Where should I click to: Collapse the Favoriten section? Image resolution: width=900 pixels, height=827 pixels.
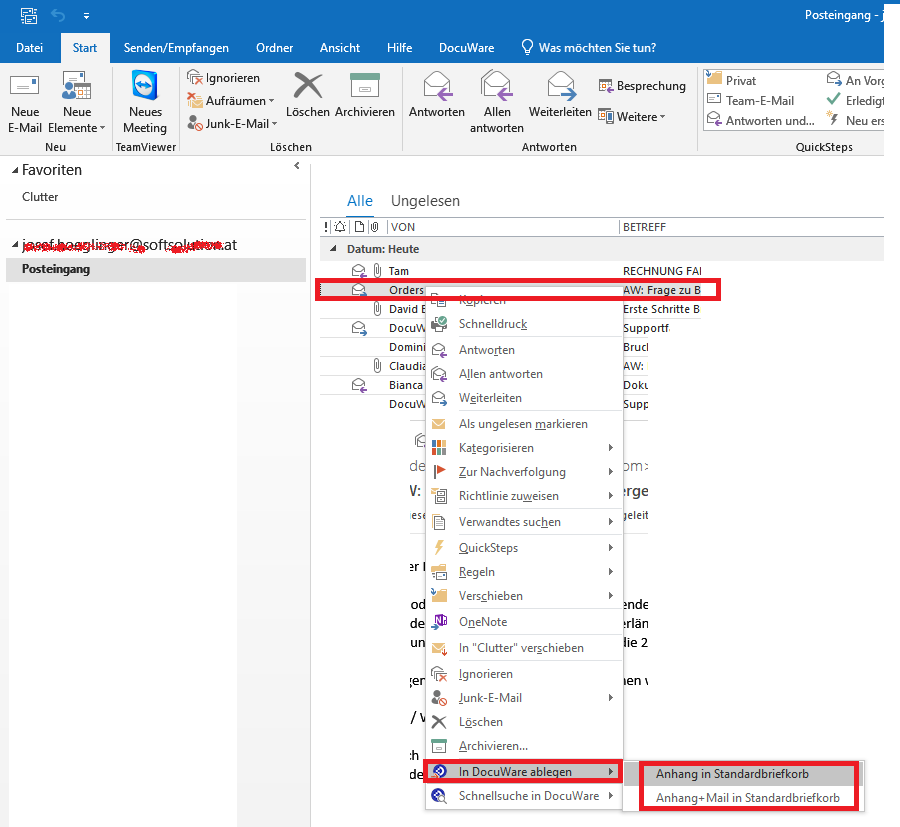pyautogui.click(x=15, y=170)
